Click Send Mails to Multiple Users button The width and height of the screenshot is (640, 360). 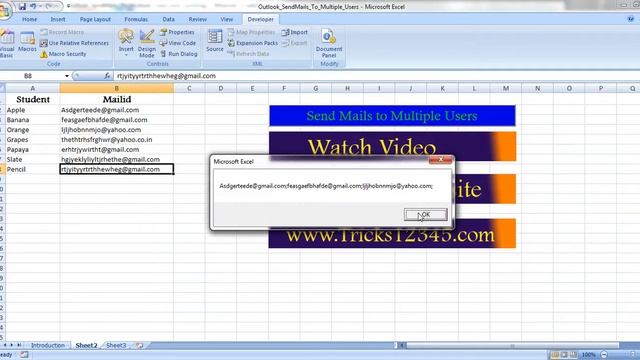[392, 116]
